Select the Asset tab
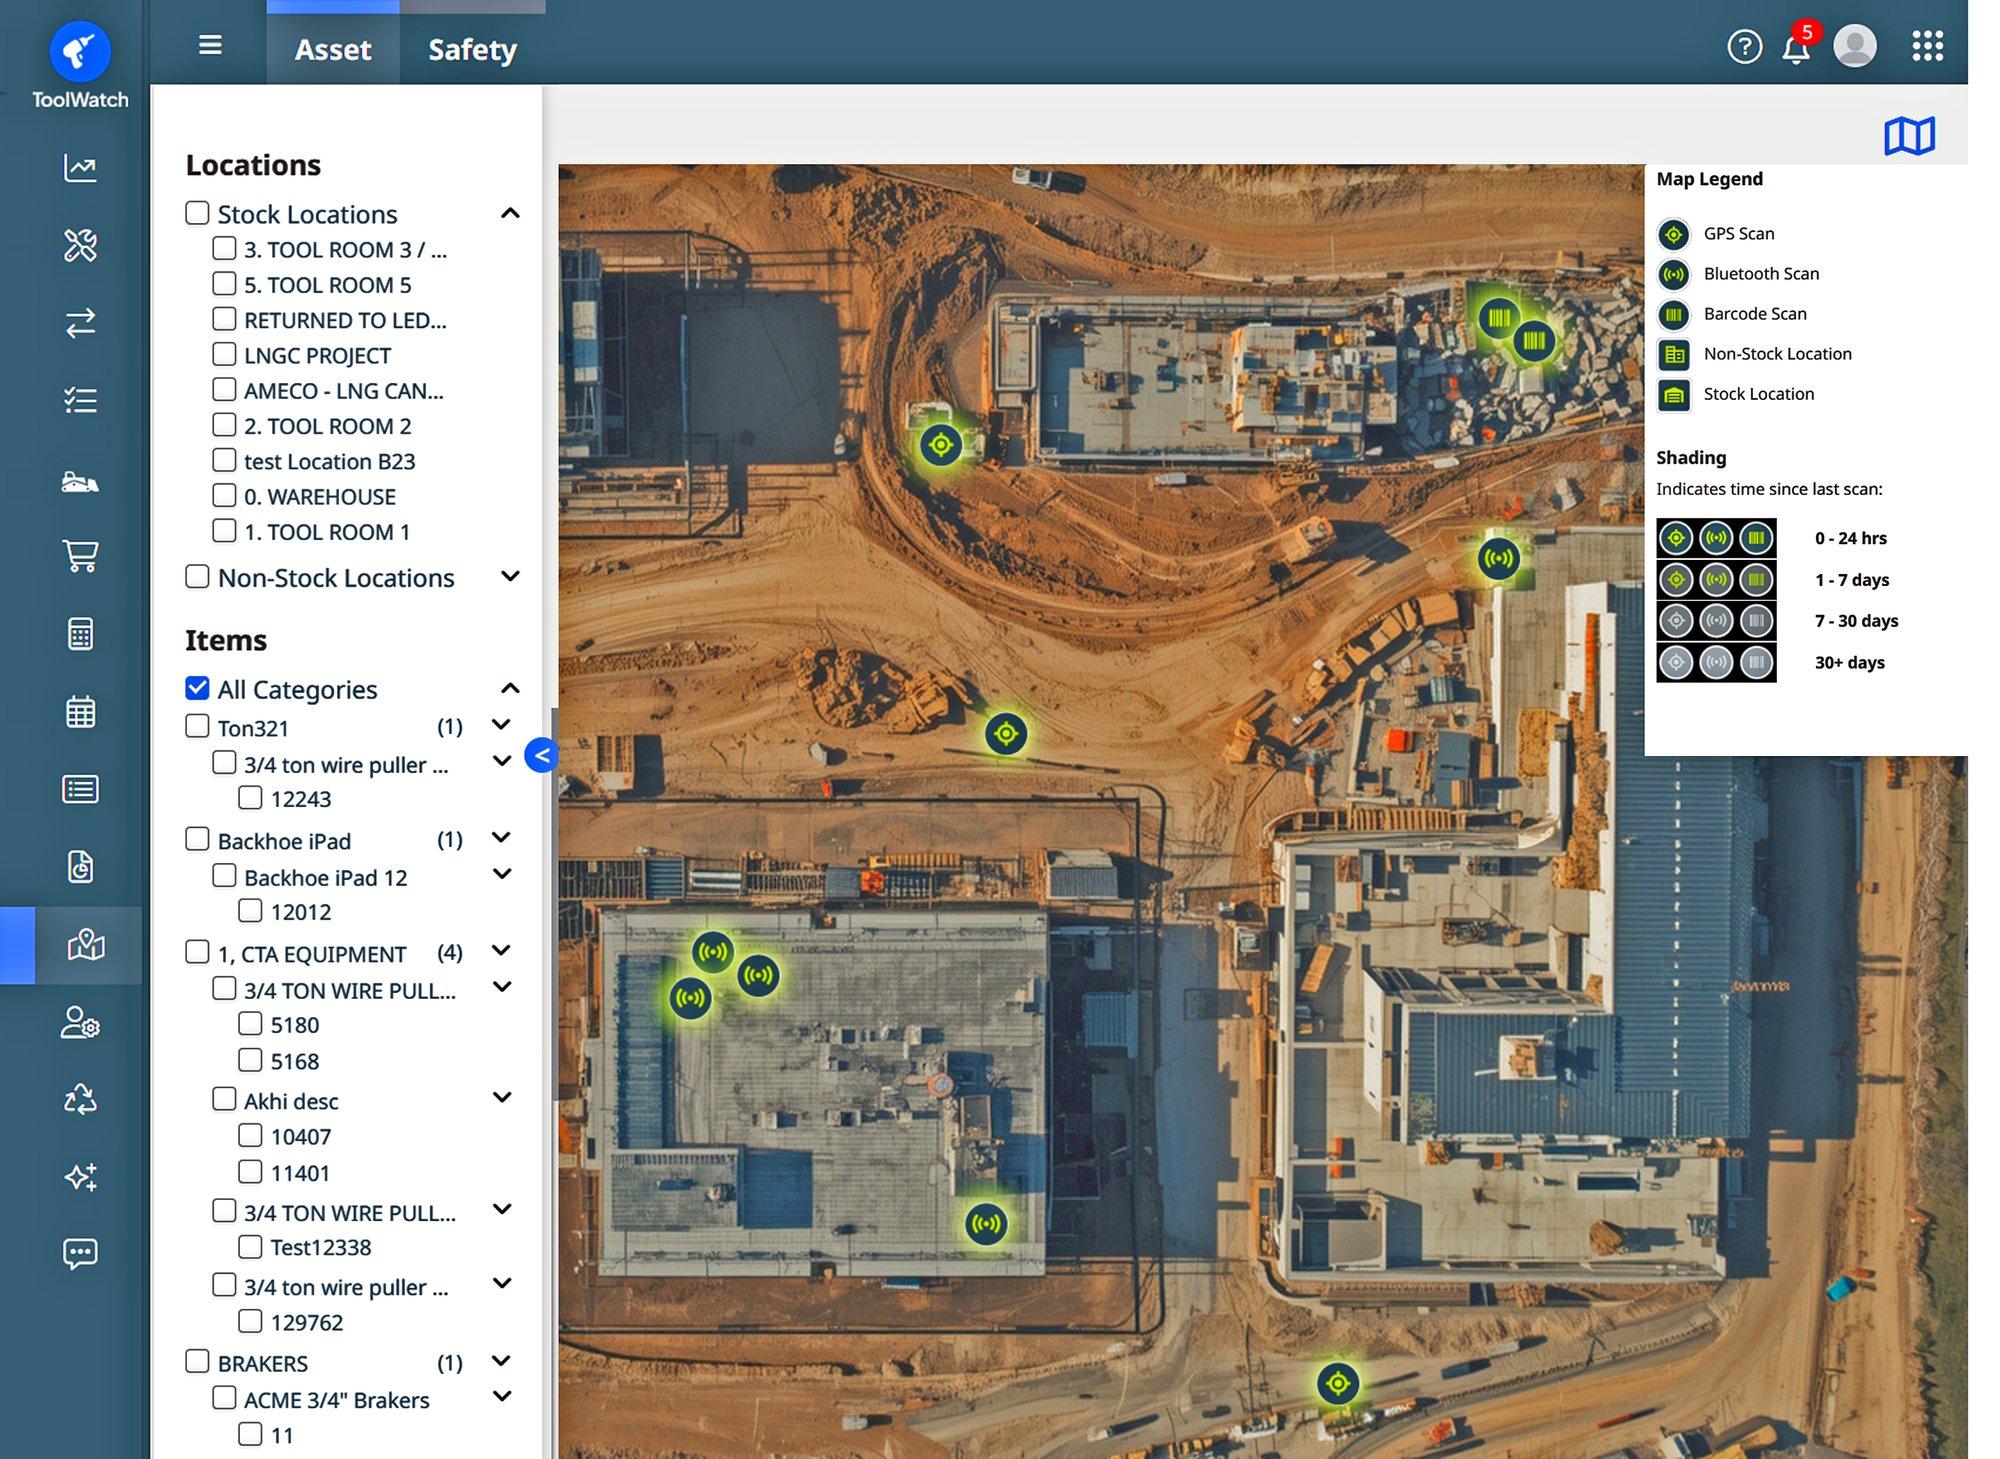2000x1459 pixels. pyautogui.click(x=333, y=49)
